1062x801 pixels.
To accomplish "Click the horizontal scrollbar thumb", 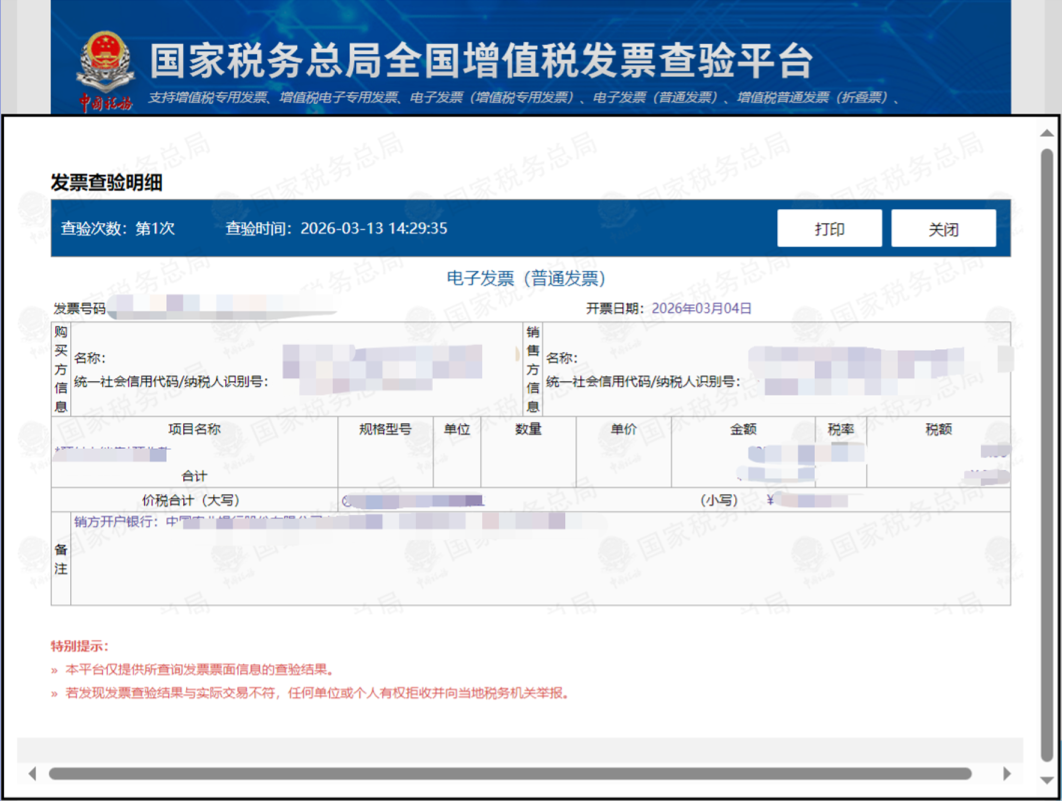I will tap(510, 773).
